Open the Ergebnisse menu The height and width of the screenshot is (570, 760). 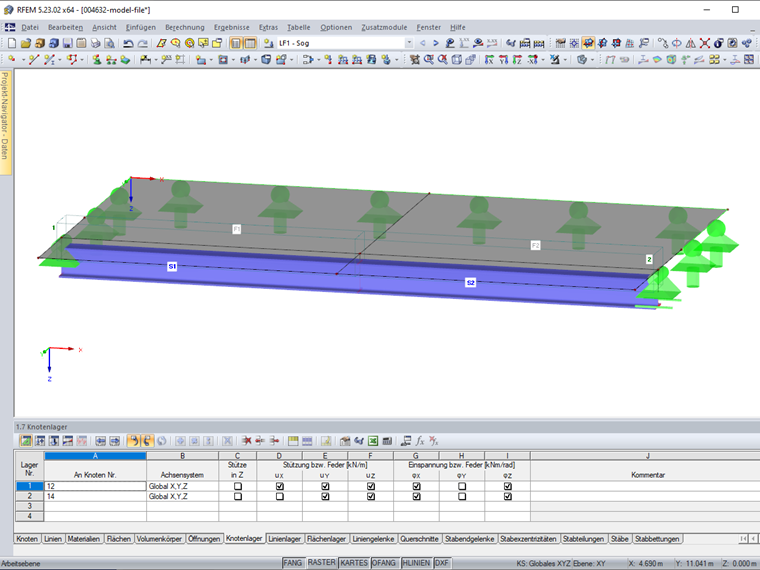232,27
